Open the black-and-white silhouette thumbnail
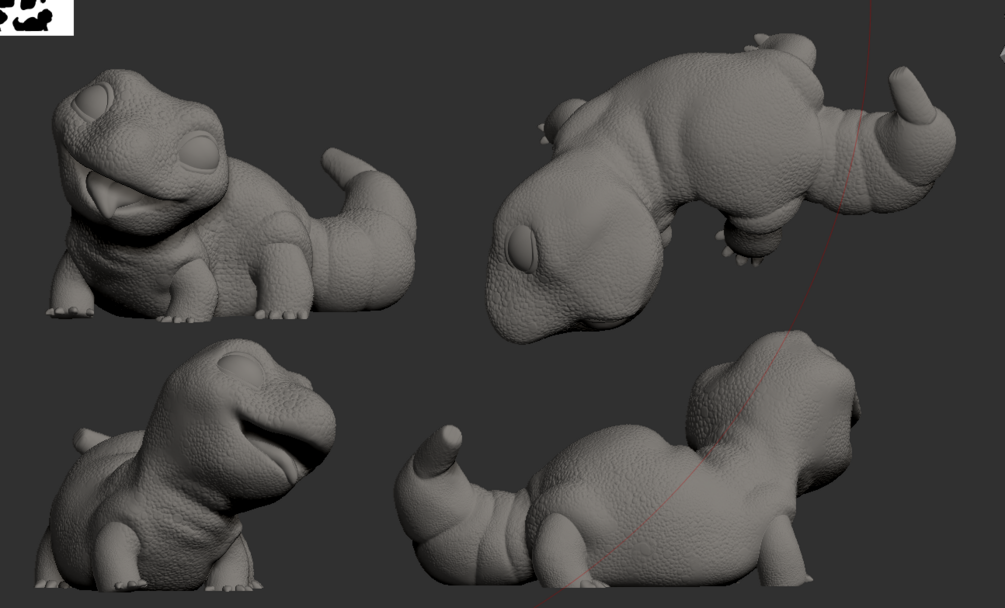Image resolution: width=1005 pixels, height=608 pixels. (x=37, y=17)
